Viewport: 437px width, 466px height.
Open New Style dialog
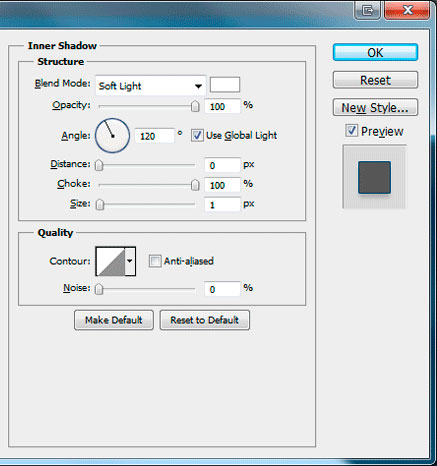click(375, 107)
